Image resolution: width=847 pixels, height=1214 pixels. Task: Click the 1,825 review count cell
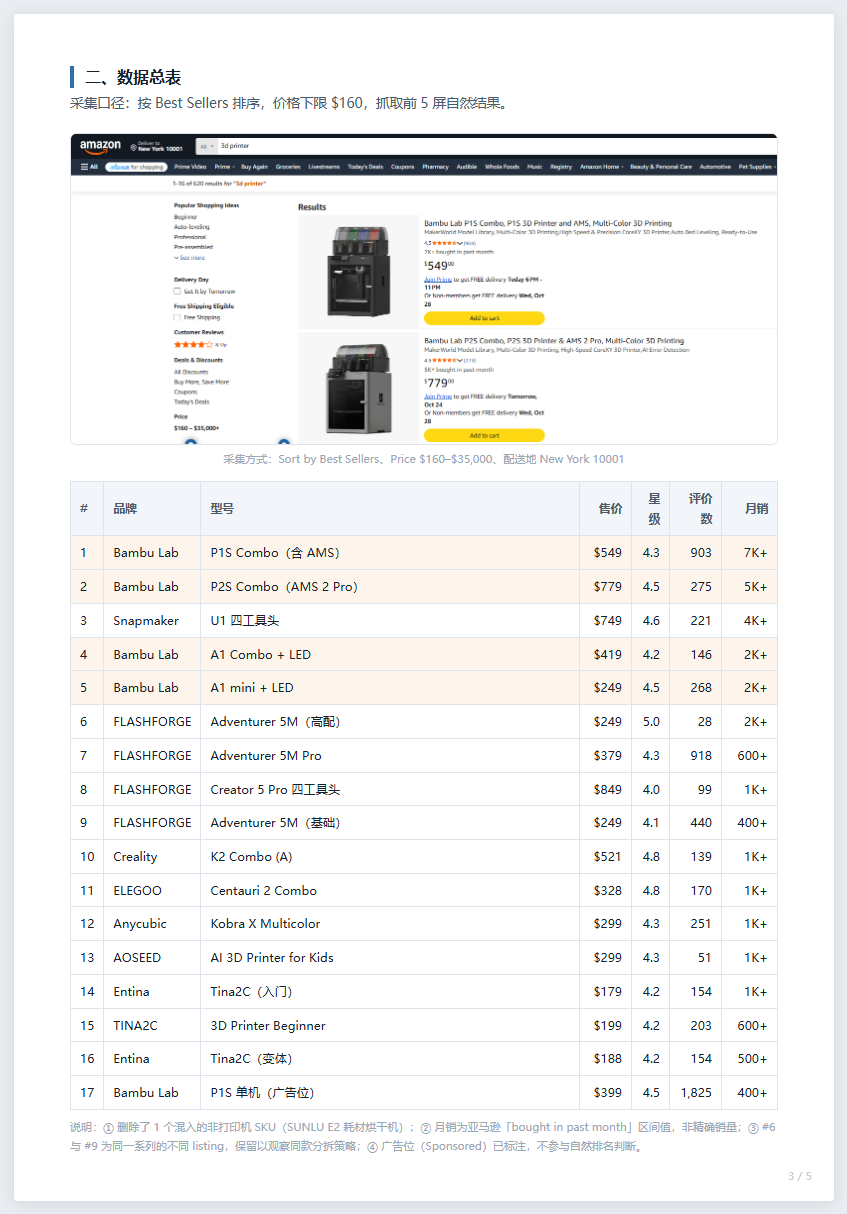tap(696, 1093)
